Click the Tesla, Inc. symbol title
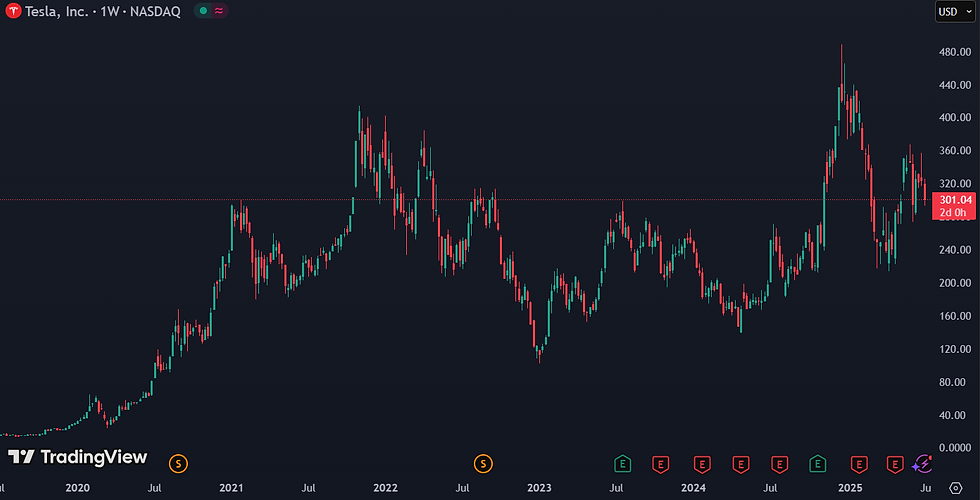The image size is (980, 500). point(54,11)
